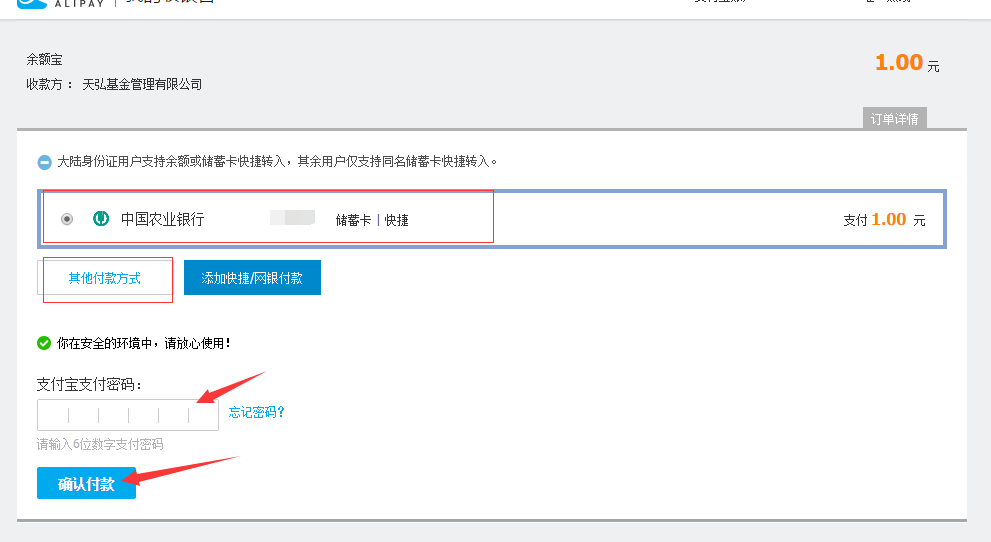The height and width of the screenshot is (542, 991).
Task: Click the blue notice icon beside 大陆身份证用户
Action: click(x=44, y=162)
